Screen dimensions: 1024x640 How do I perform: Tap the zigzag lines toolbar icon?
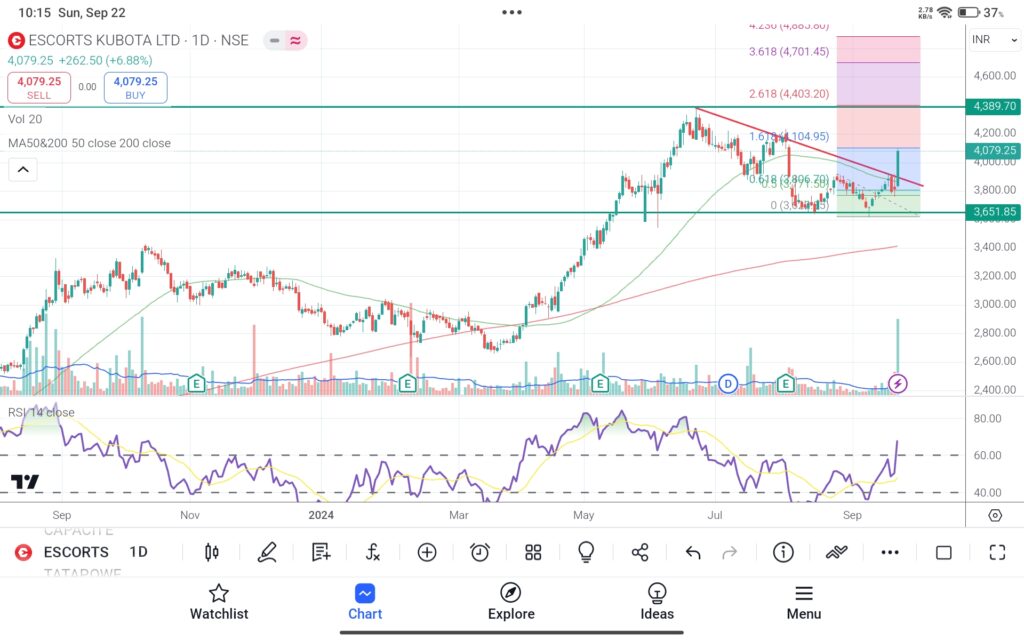[837, 552]
